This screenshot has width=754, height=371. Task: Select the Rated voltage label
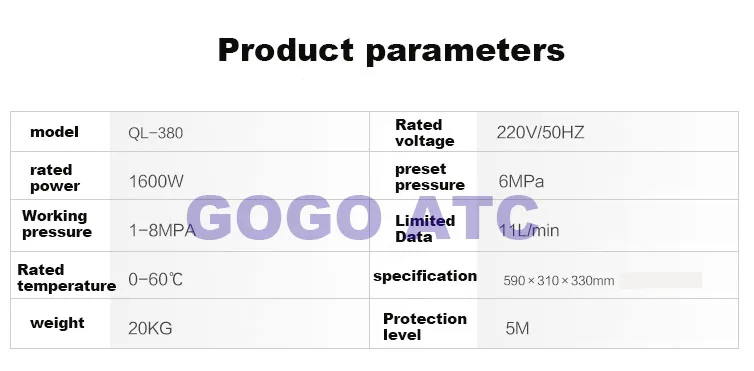(x=425, y=133)
